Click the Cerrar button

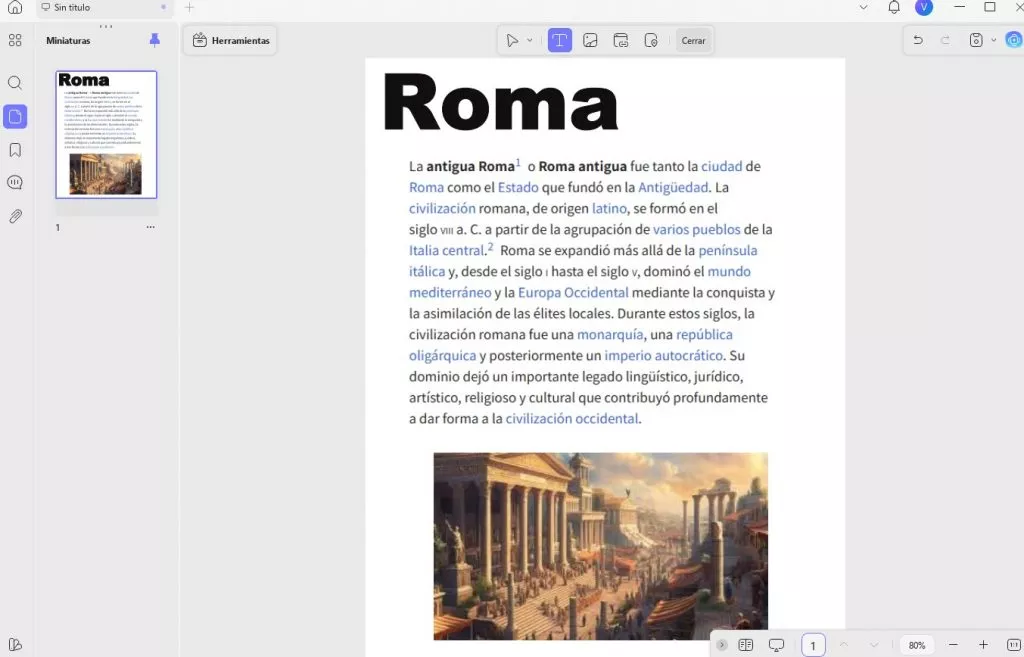pyautogui.click(x=693, y=41)
